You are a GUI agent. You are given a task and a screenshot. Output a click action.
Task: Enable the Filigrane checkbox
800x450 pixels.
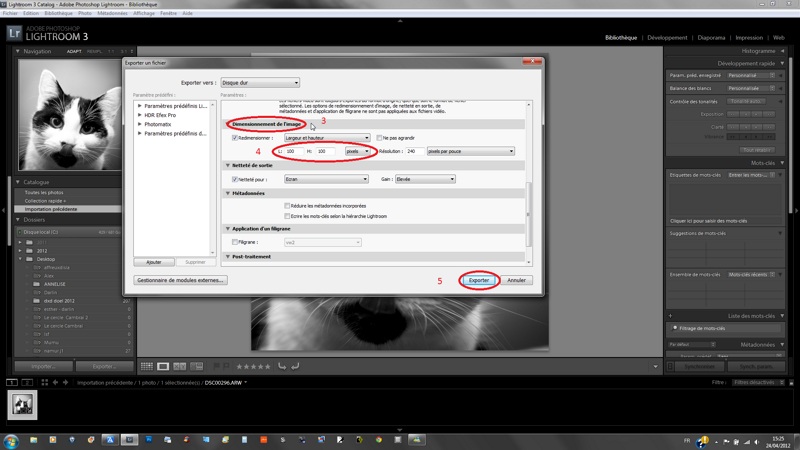click(x=235, y=242)
